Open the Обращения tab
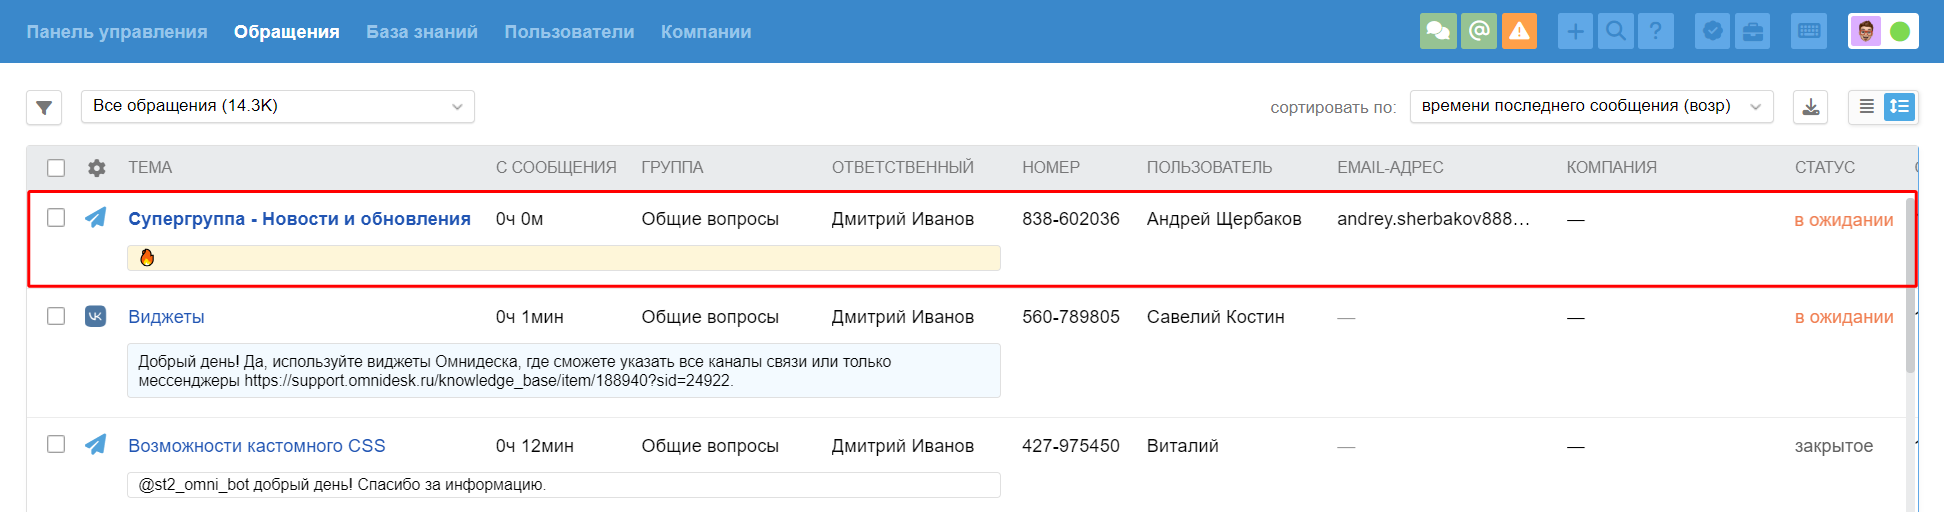Image resolution: width=1944 pixels, height=512 pixels. pyautogui.click(x=287, y=32)
